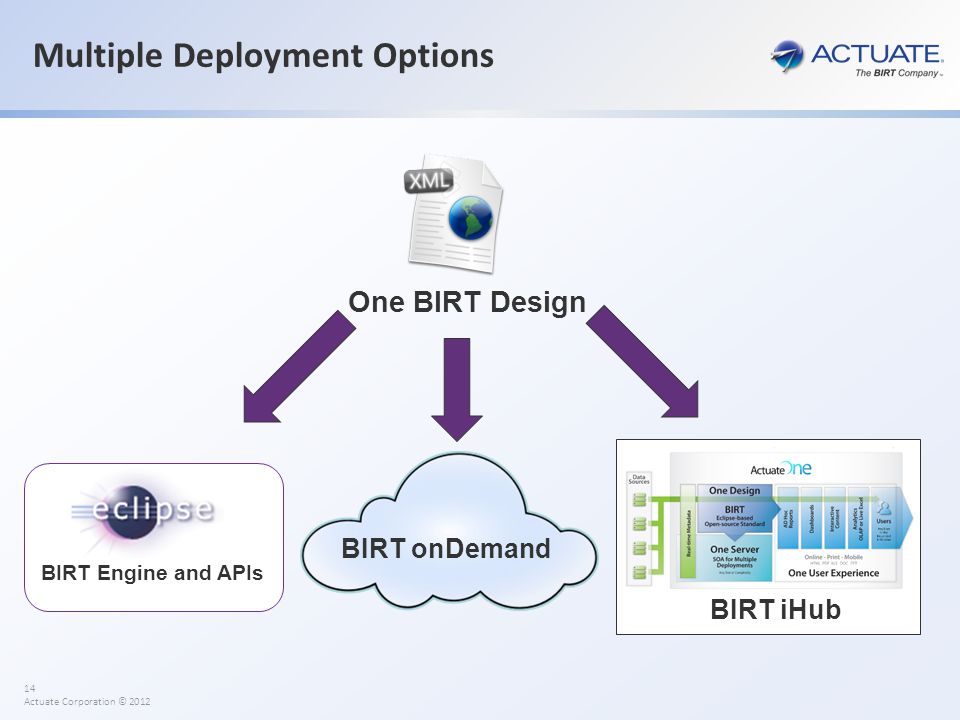Click the 'Ad Hoc Reports' column
Viewport: 960px width, 720px height.
tap(788, 518)
